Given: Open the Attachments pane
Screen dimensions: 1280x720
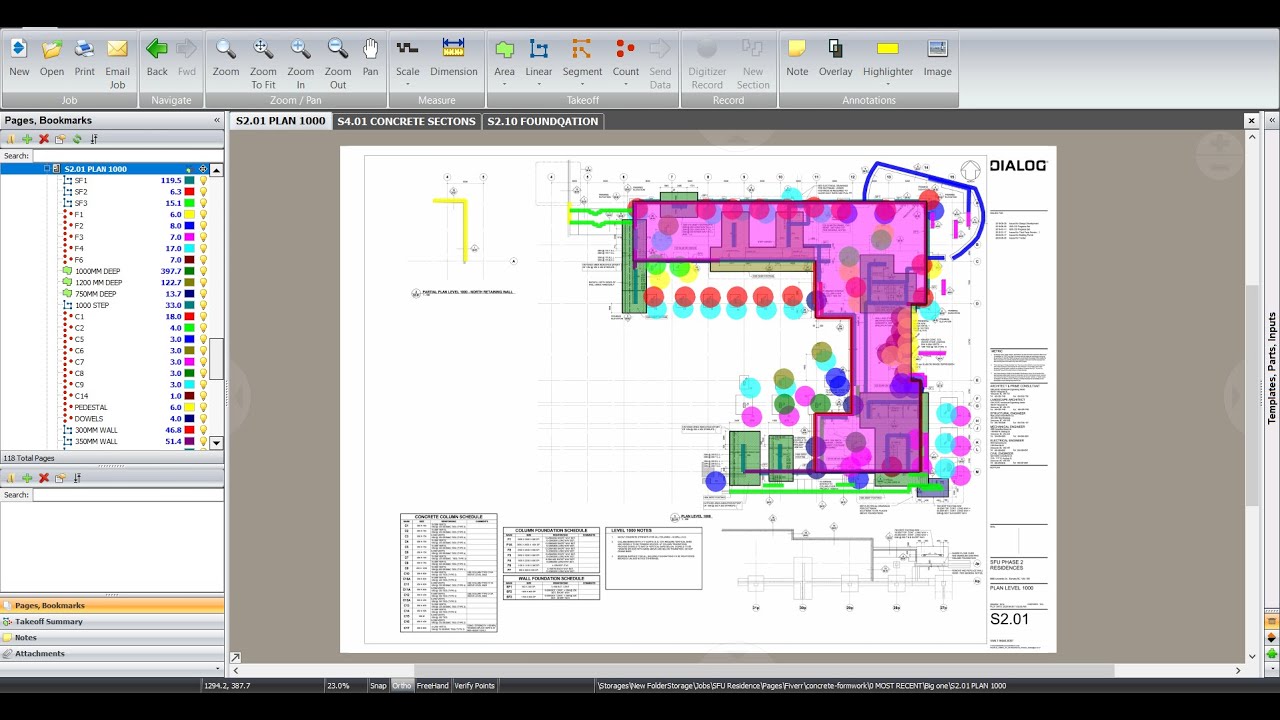Looking at the screenshot, I should point(112,653).
